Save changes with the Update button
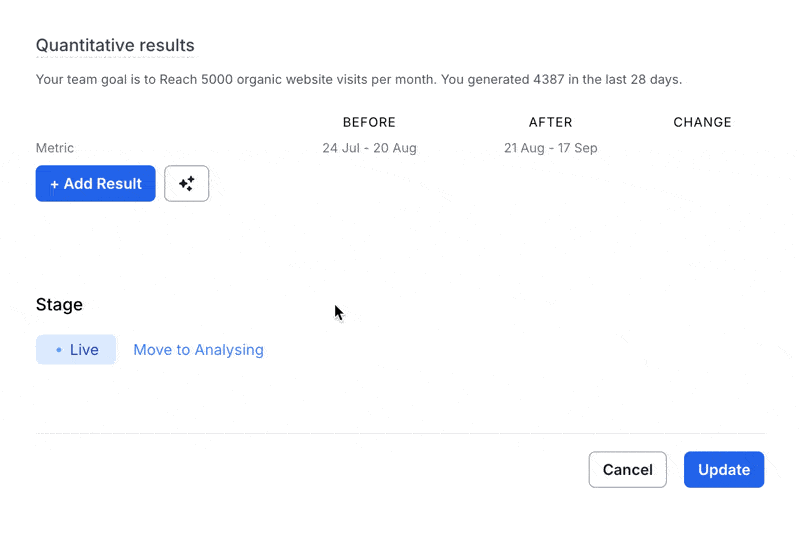The height and width of the screenshot is (547, 800). point(724,469)
